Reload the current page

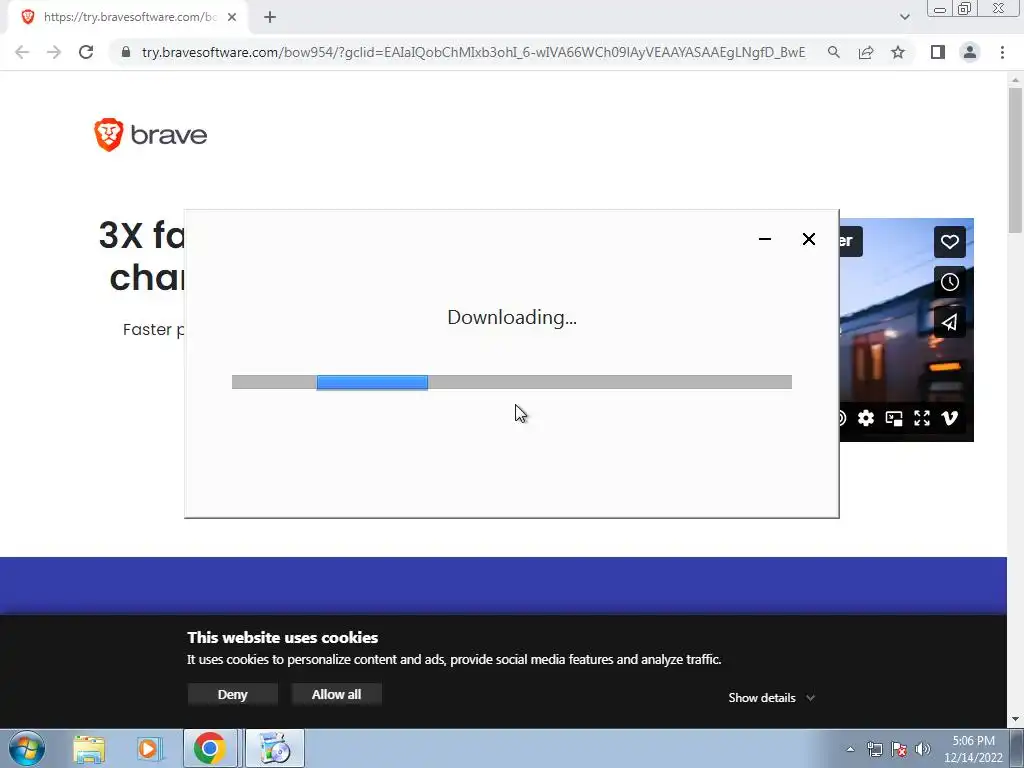click(x=86, y=52)
